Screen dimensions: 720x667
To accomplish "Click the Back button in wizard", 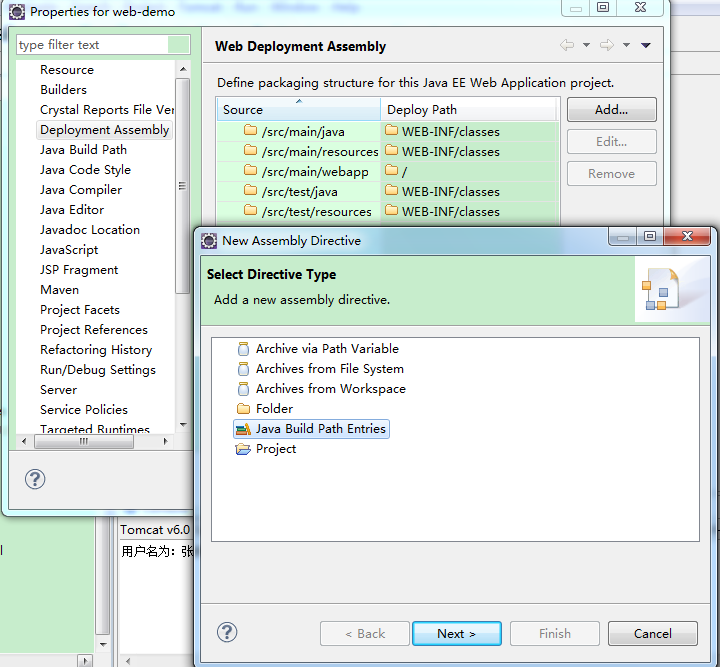I will pyautogui.click(x=365, y=633).
